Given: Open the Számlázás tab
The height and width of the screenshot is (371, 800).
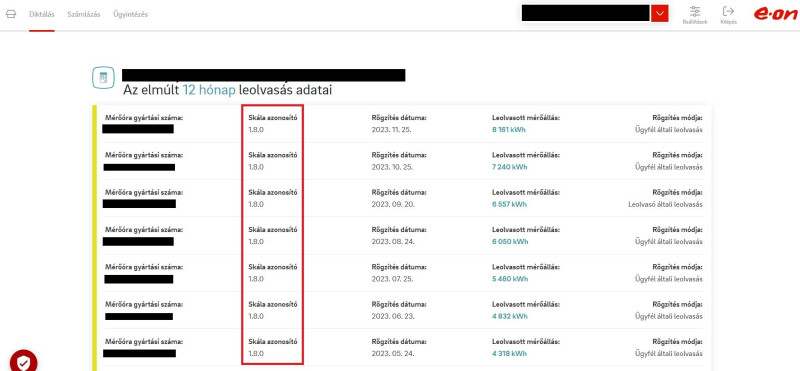Looking at the screenshot, I should click(84, 14).
